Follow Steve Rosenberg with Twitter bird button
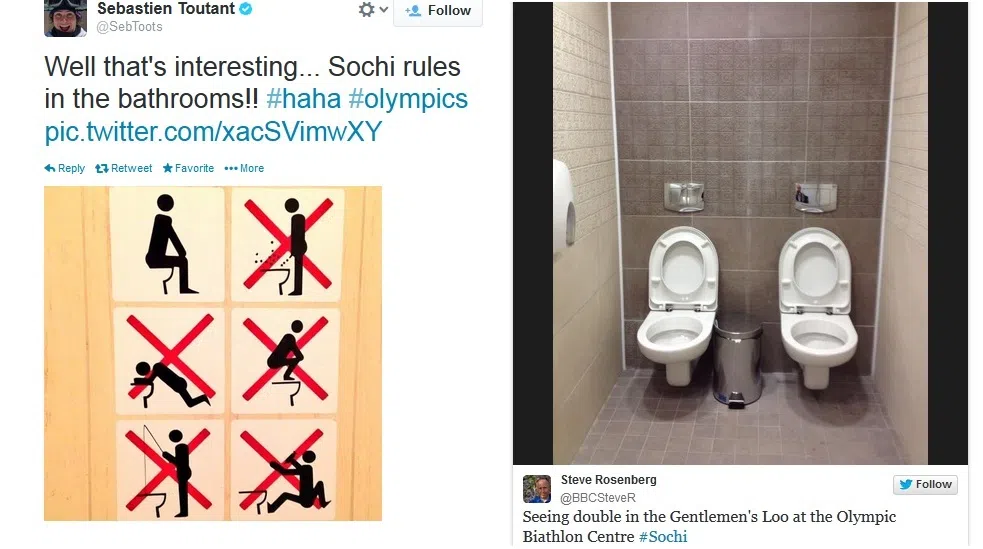 [925, 484]
